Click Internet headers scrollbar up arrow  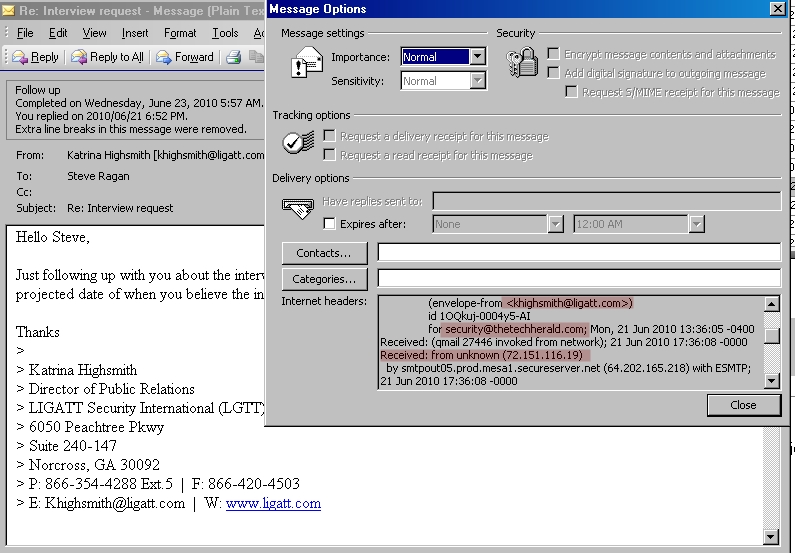tap(772, 304)
